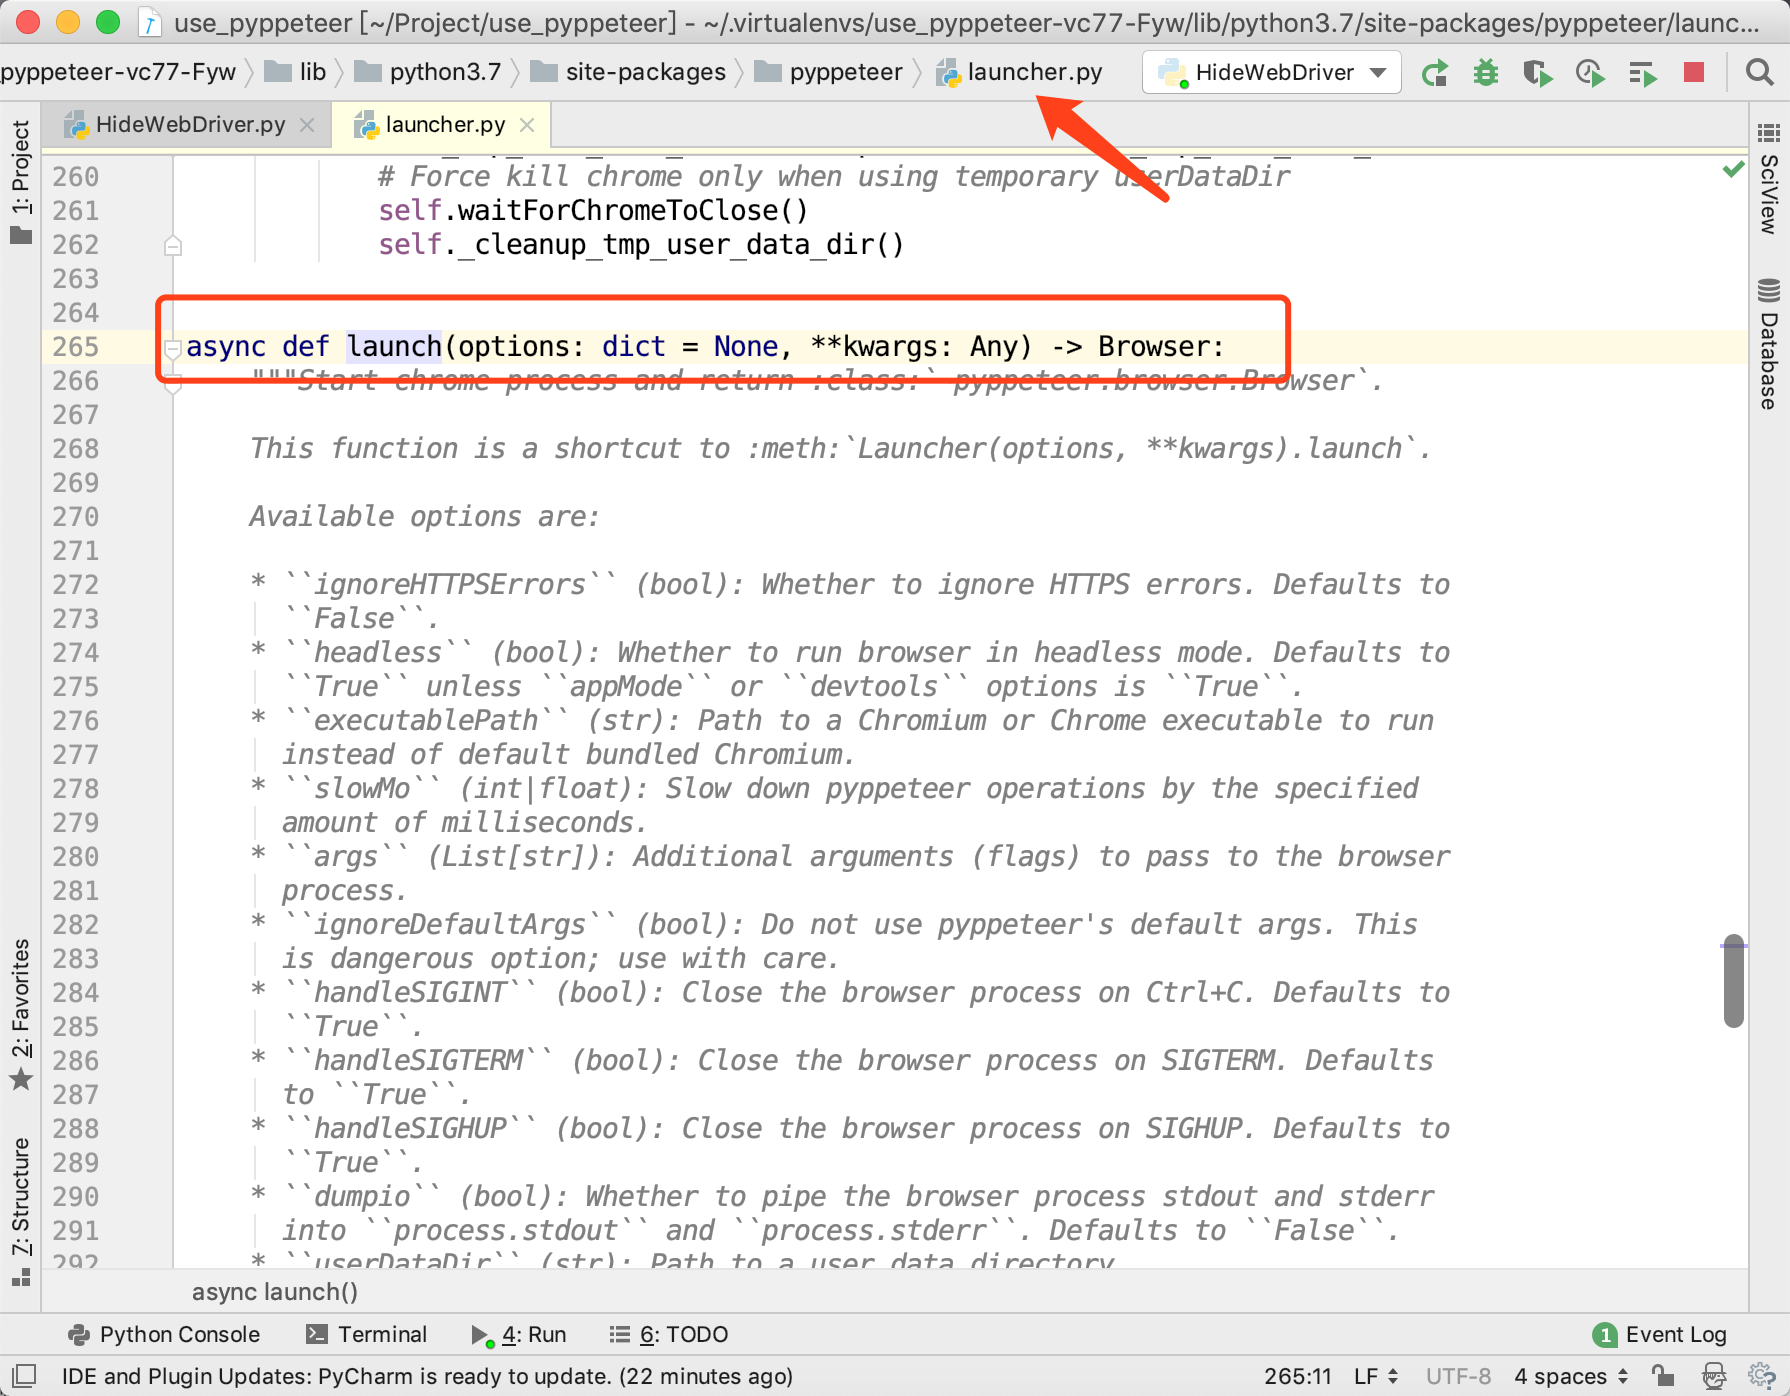Image resolution: width=1790 pixels, height=1396 pixels.
Task: Click the lib folder breadcrumb
Action: (x=296, y=73)
